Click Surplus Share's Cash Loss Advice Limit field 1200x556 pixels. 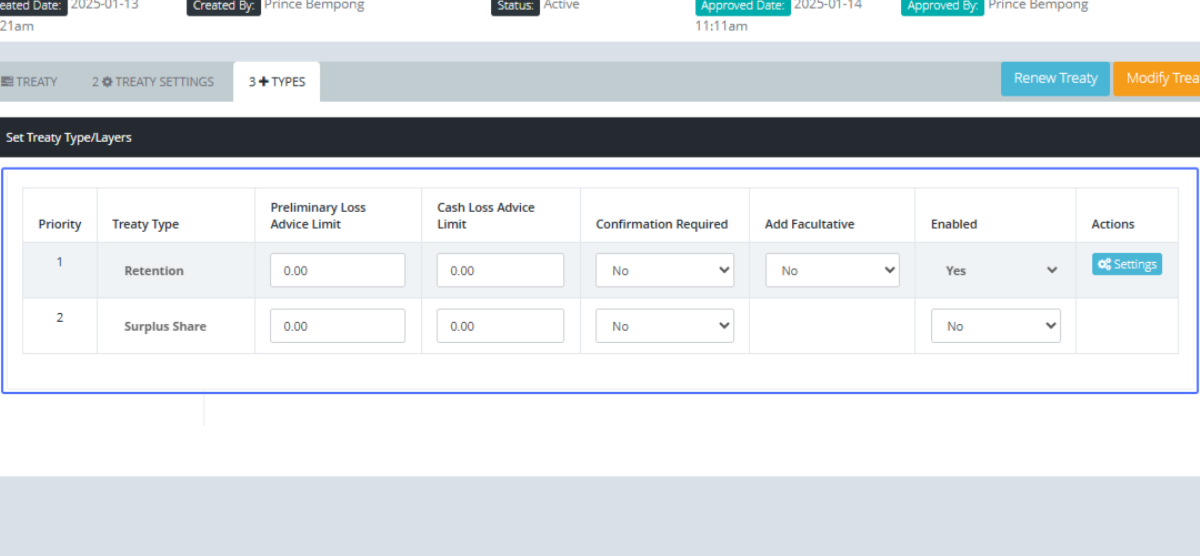(x=500, y=326)
